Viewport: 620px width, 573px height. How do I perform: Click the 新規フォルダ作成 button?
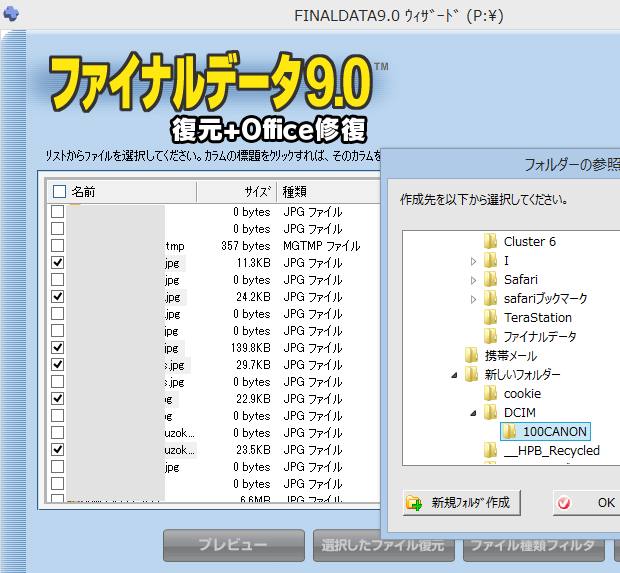coord(459,502)
